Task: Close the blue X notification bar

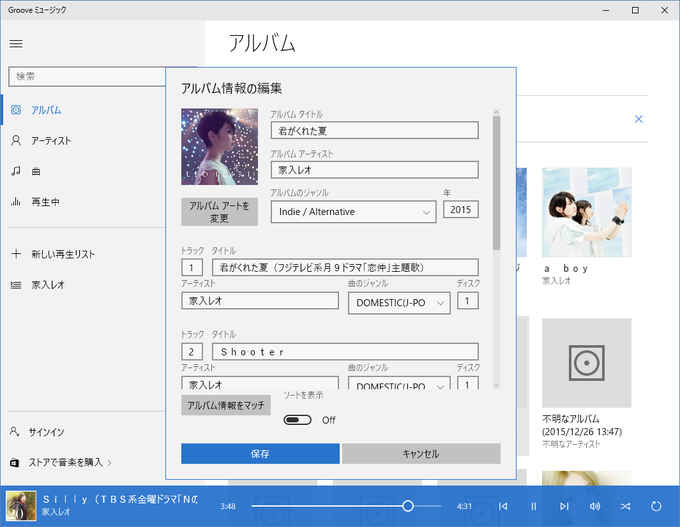Action: (x=639, y=119)
